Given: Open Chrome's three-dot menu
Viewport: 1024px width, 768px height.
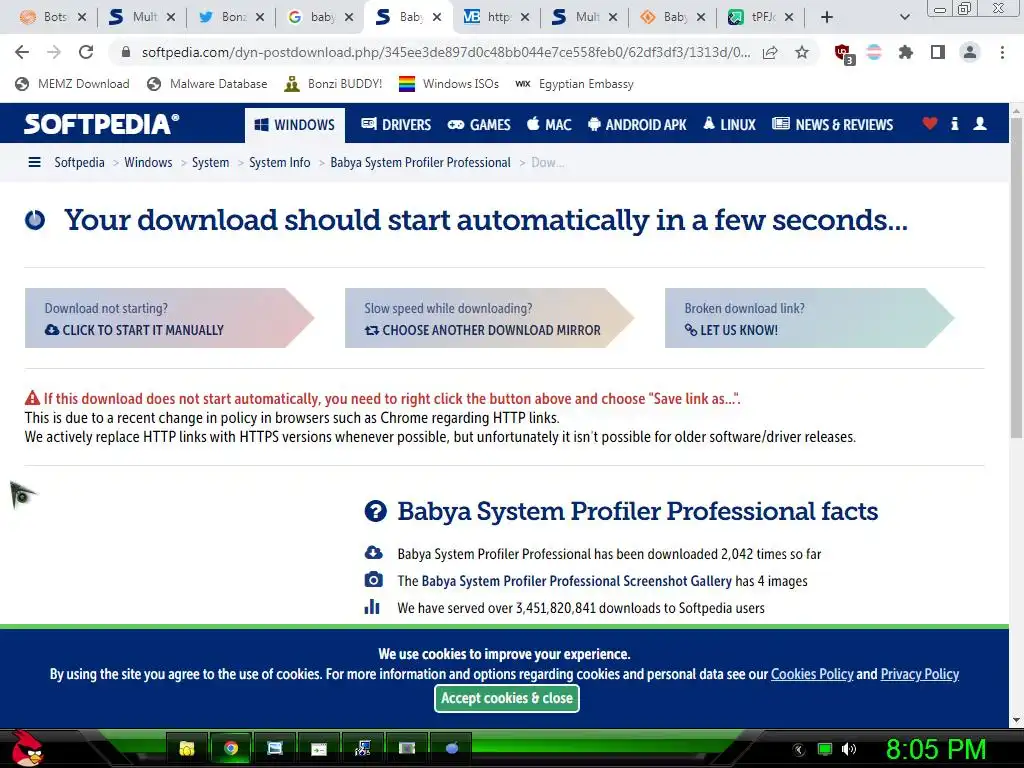Looking at the screenshot, I should 1002,52.
